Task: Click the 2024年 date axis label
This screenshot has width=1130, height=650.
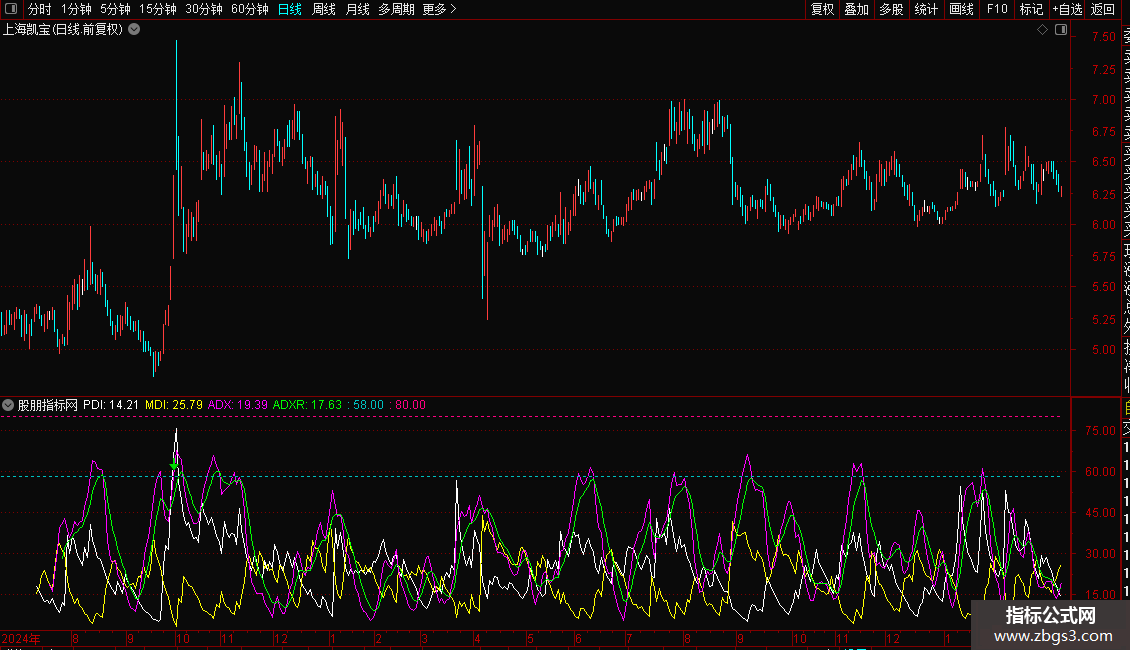Action: coord(21,638)
